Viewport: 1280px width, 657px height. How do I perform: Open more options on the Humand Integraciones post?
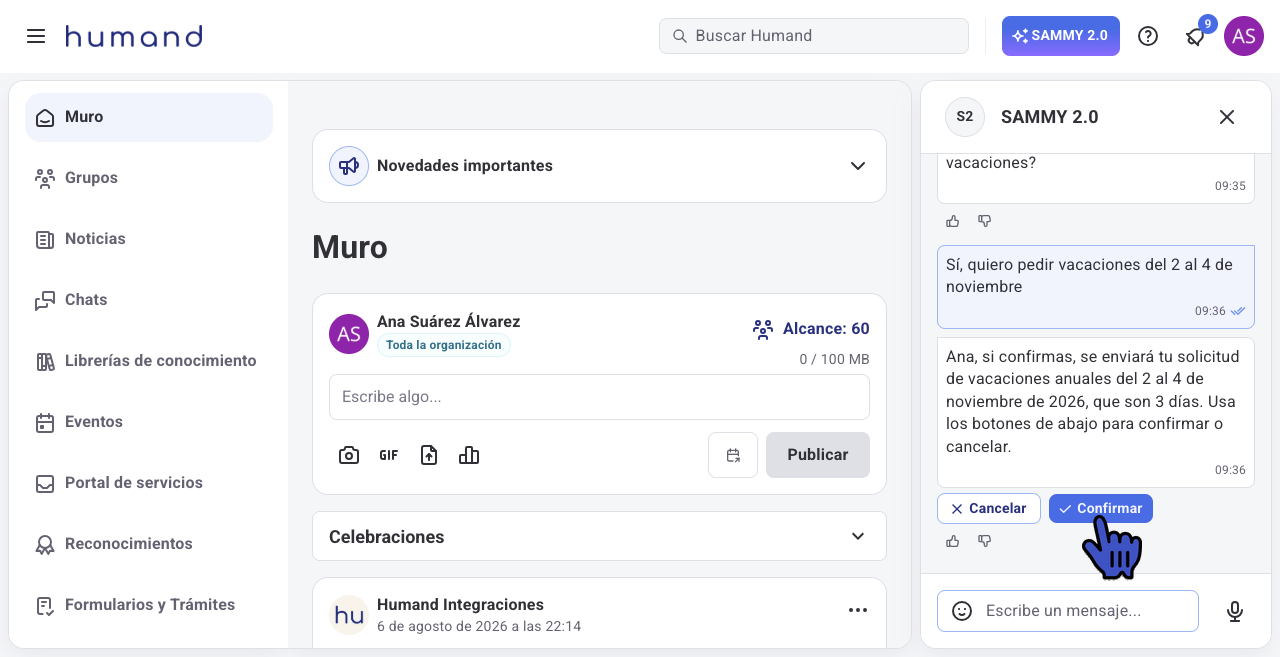[858, 610]
